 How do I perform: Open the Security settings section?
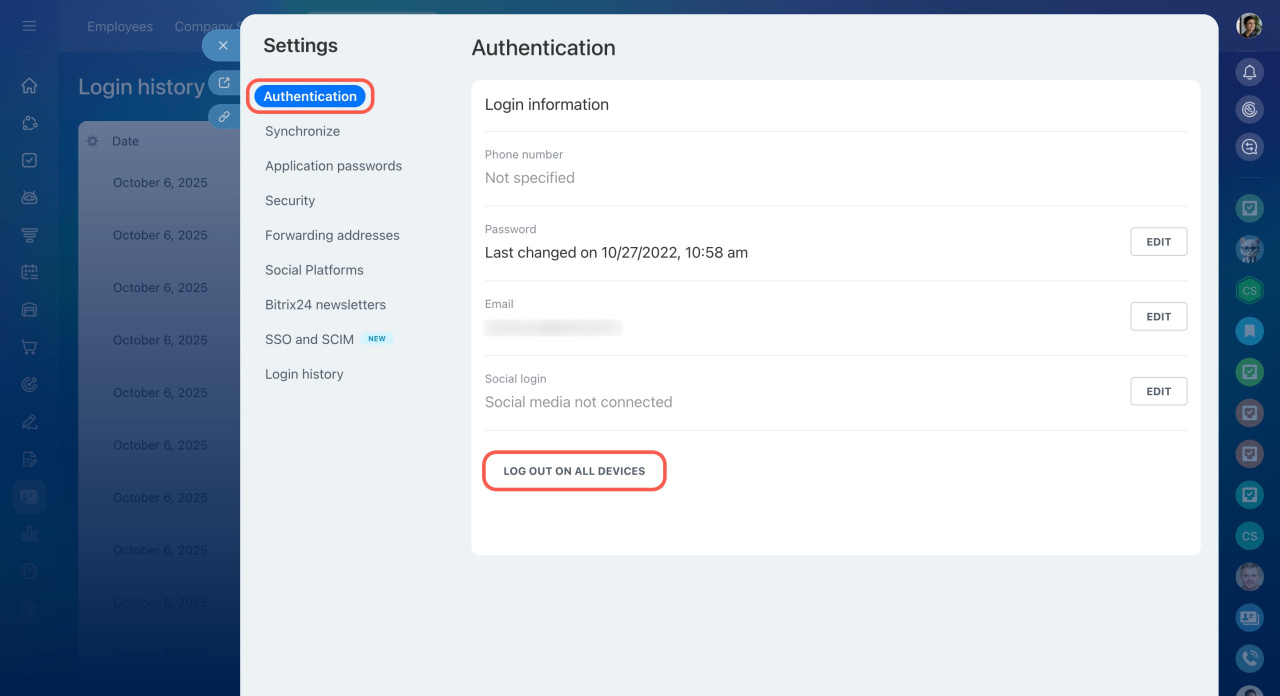click(290, 201)
